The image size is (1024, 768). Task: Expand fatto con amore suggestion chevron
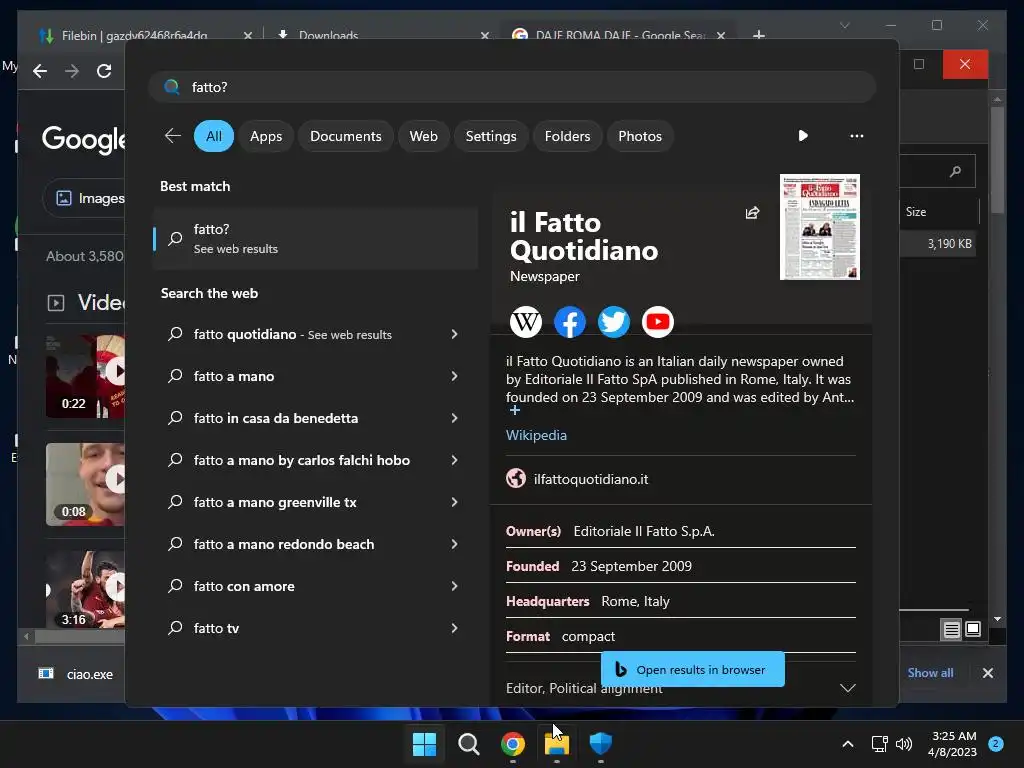[x=455, y=586]
